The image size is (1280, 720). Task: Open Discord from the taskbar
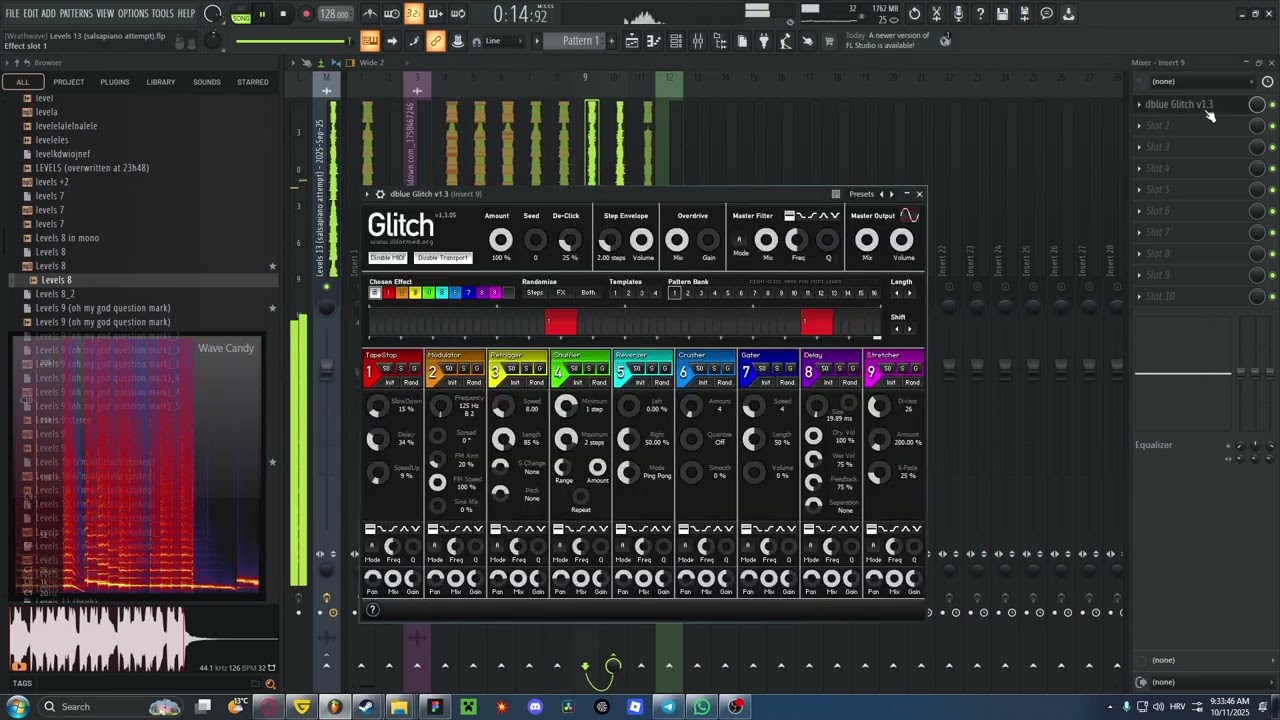tap(535, 707)
